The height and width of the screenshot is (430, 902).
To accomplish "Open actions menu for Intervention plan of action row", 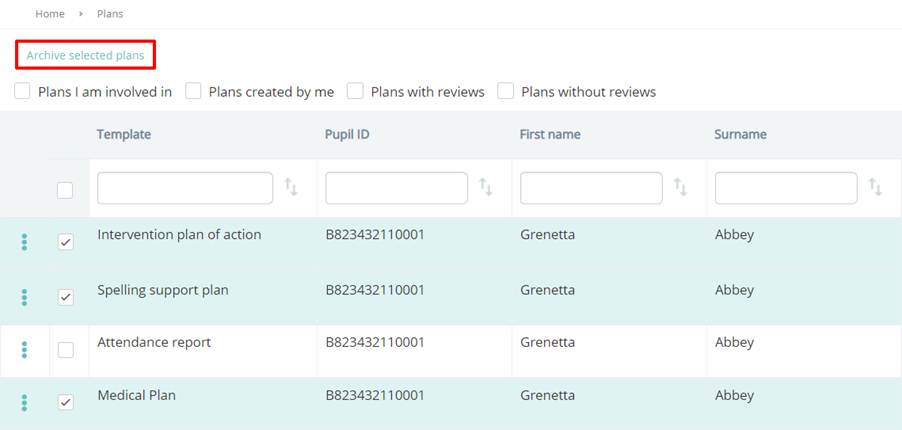I will tap(24, 242).
